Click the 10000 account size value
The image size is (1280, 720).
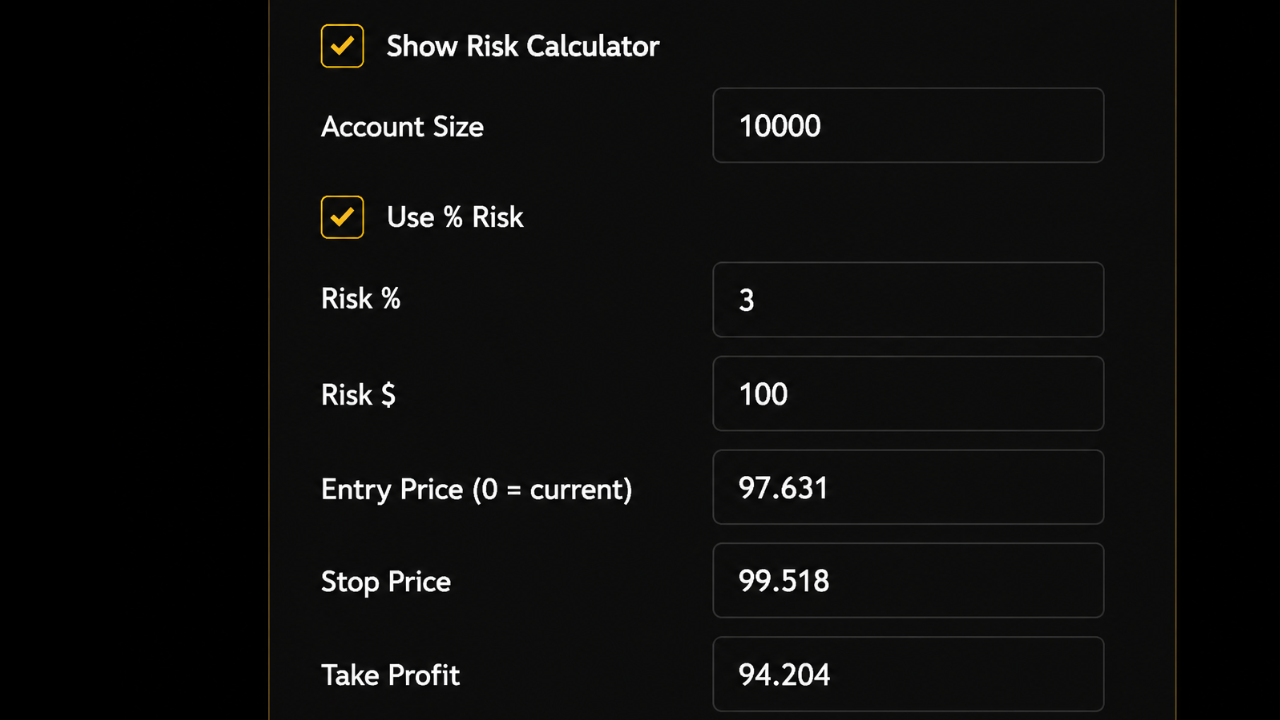[x=779, y=126]
